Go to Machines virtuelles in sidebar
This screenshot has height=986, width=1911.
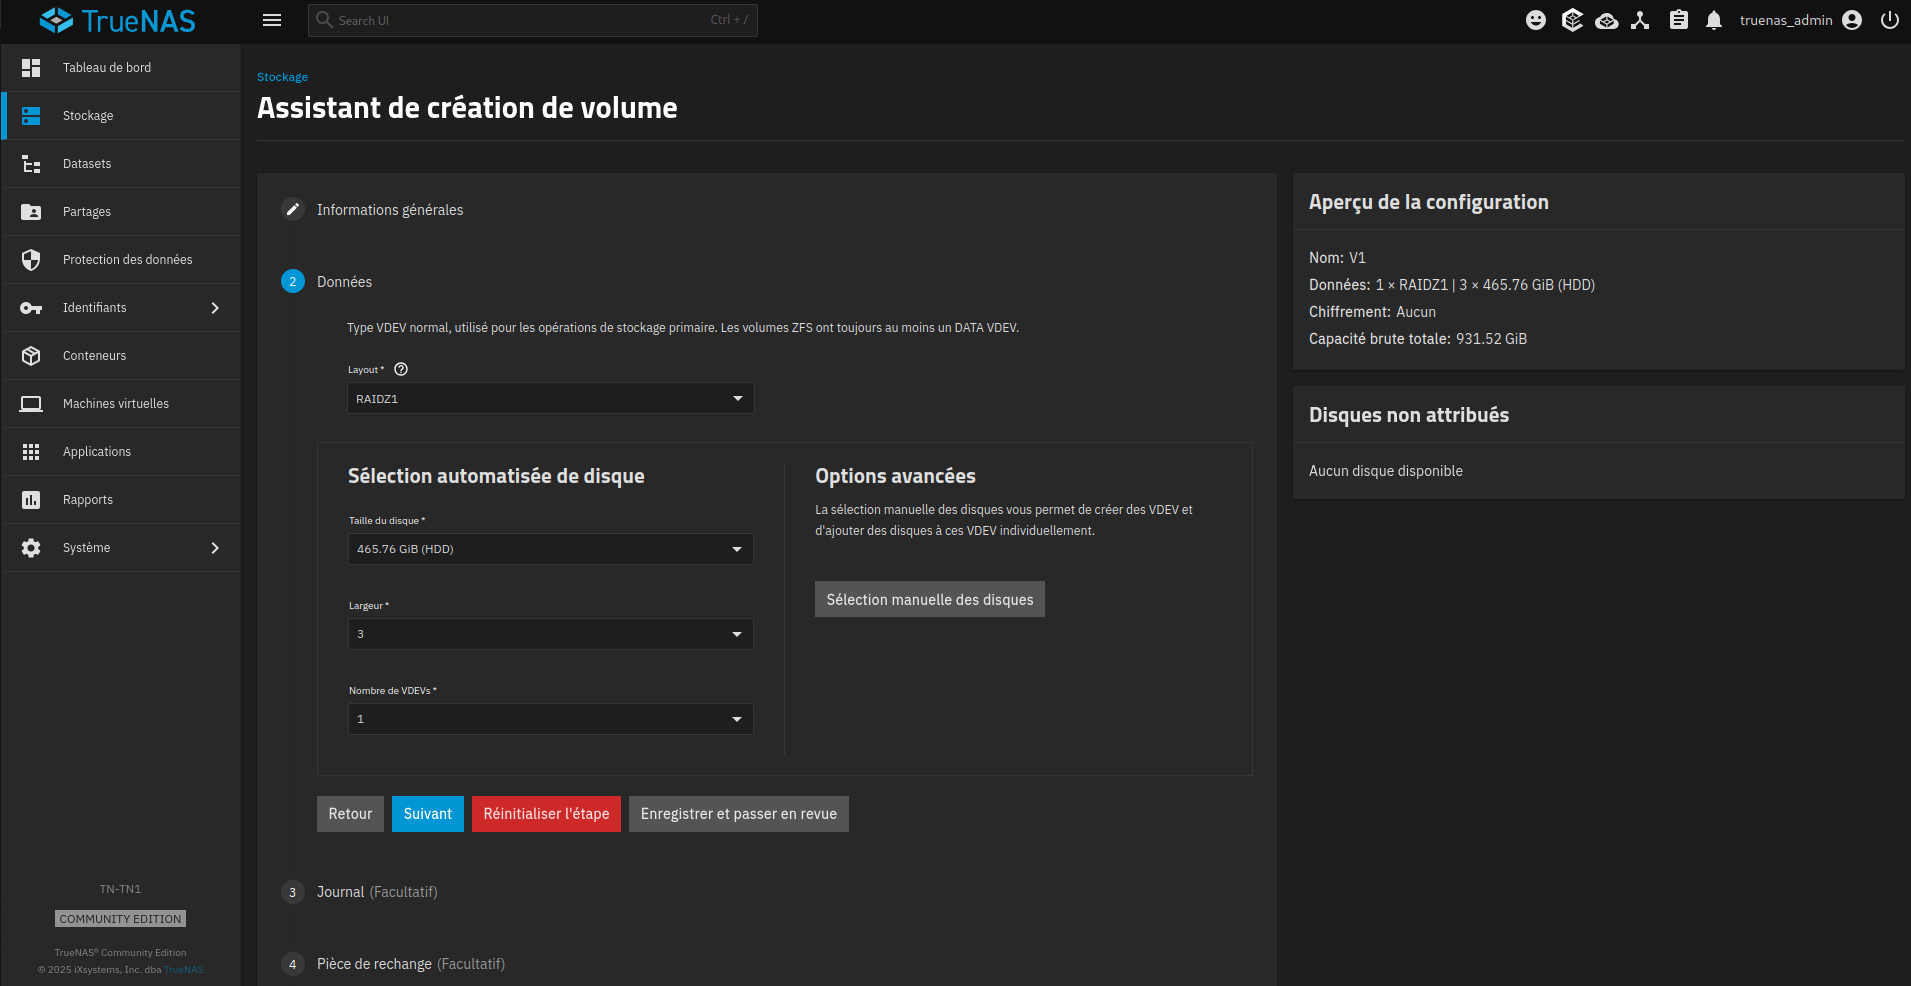[x=115, y=404]
